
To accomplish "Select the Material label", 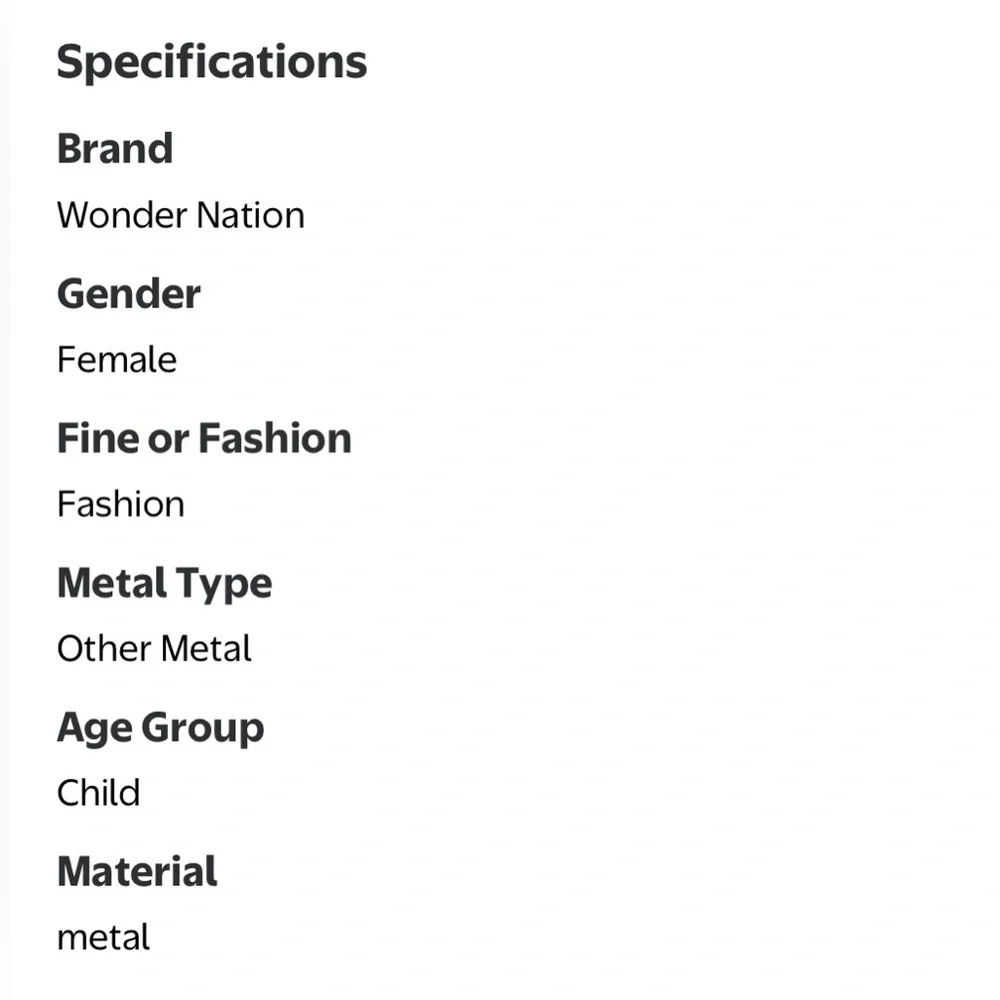I will pos(137,872).
